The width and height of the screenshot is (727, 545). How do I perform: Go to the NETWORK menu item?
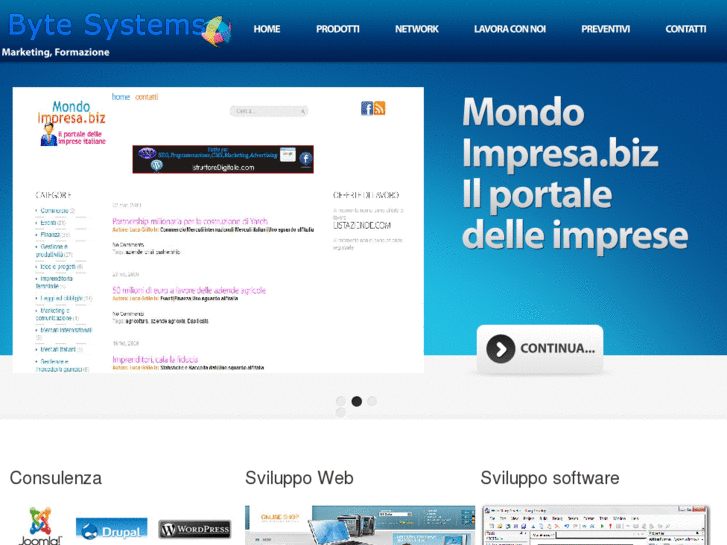pyautogui.click(x=416, y=29)
